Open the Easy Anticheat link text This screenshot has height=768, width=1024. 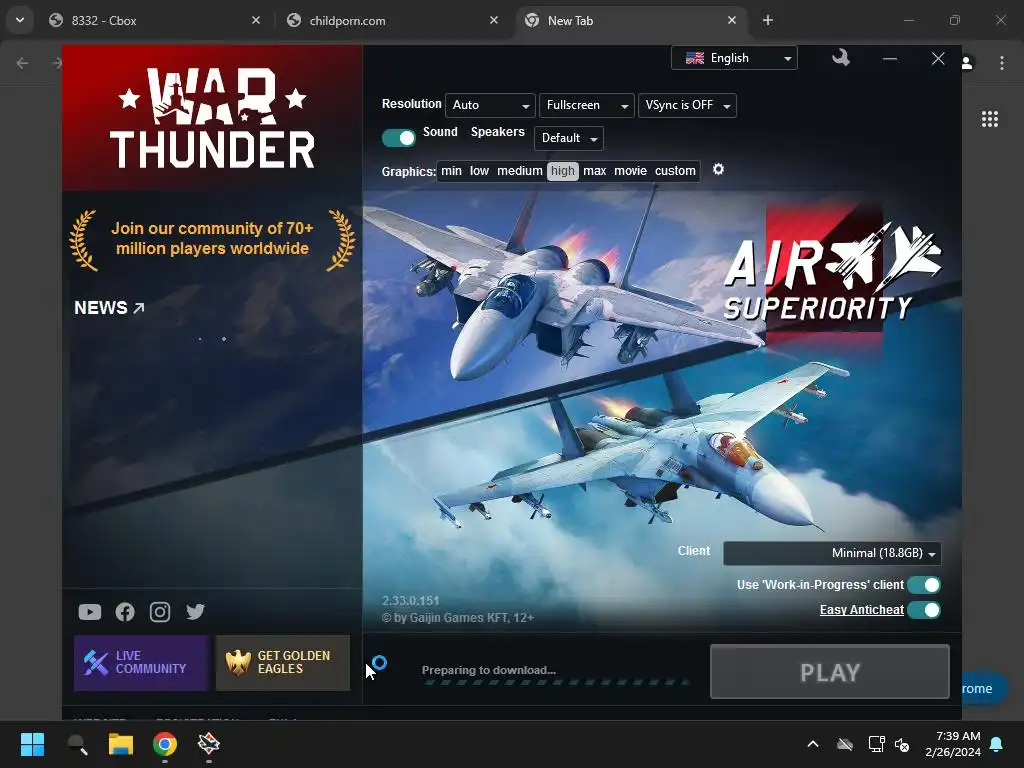[x=861, y=610]
